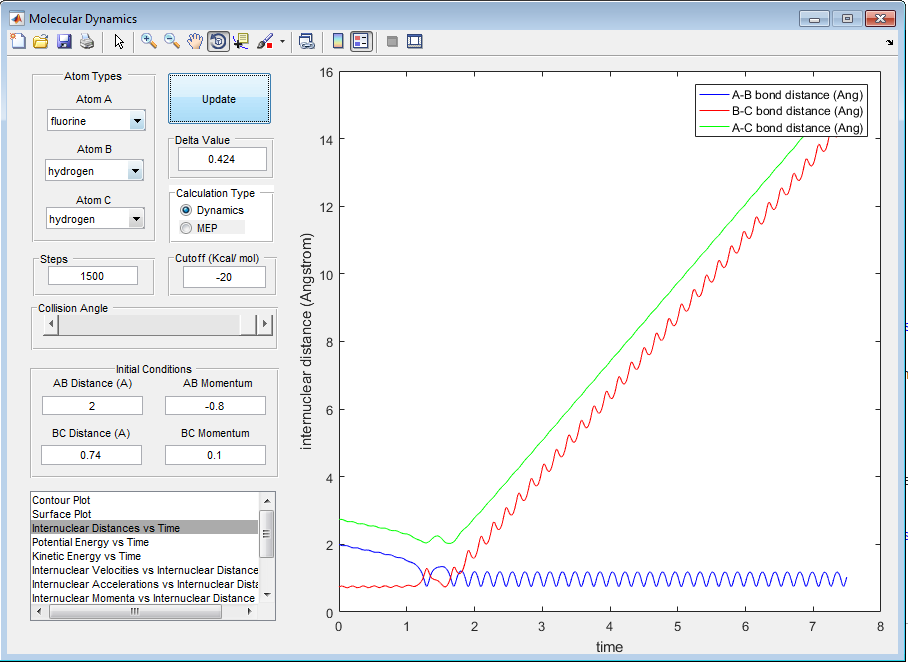Click the Steps input field

pos(92,276)
